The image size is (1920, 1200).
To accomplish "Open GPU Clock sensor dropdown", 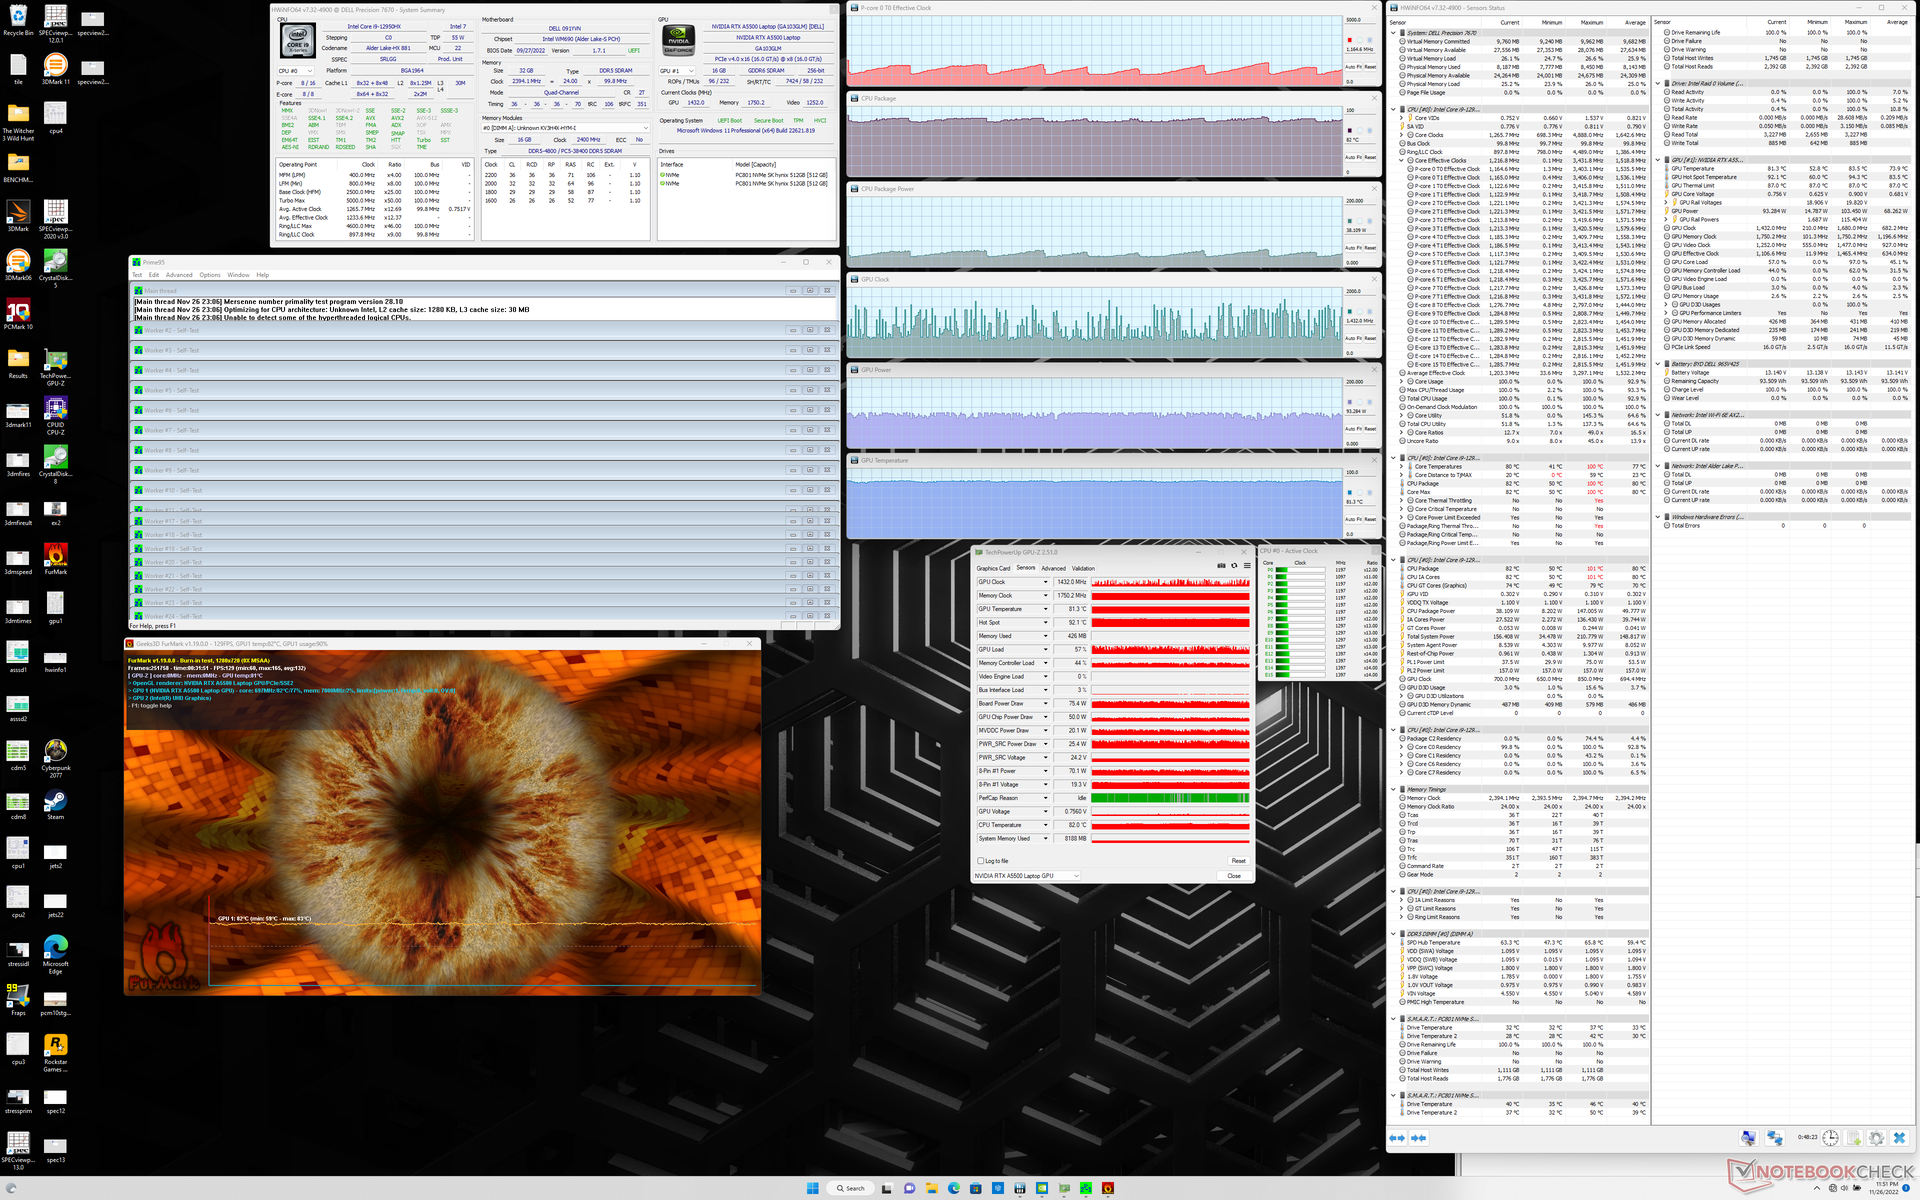I will (x=1046, y=582).
